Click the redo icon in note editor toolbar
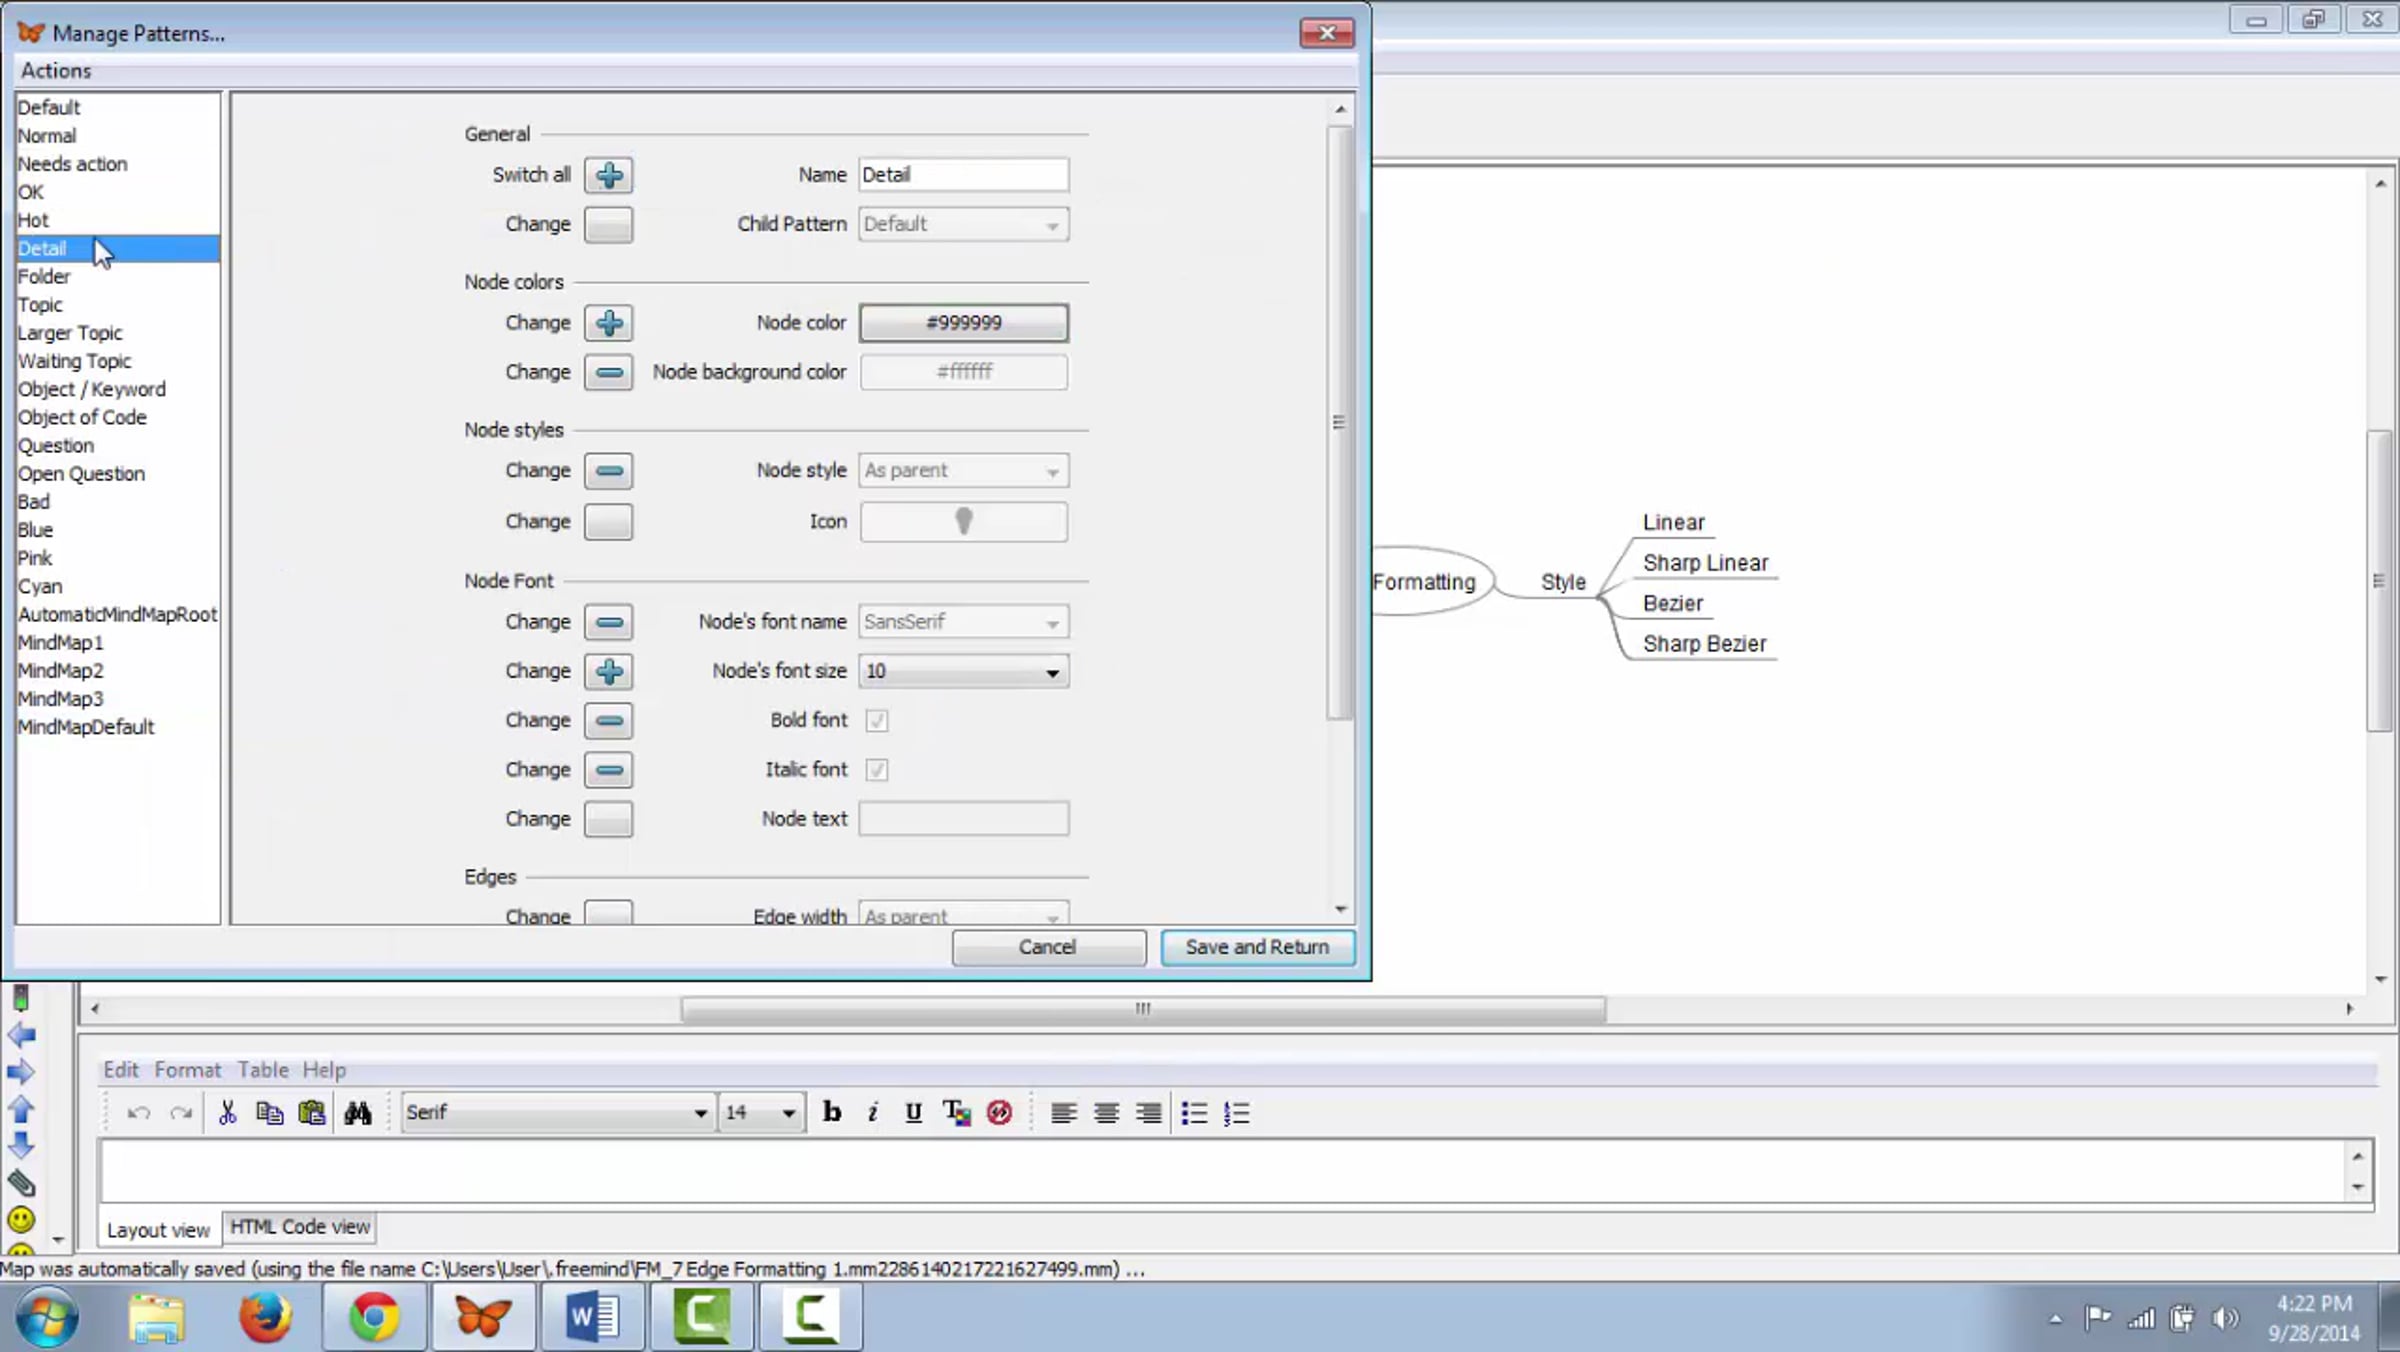This screenshot has height=1352, width=2400. coord(181,1113)
